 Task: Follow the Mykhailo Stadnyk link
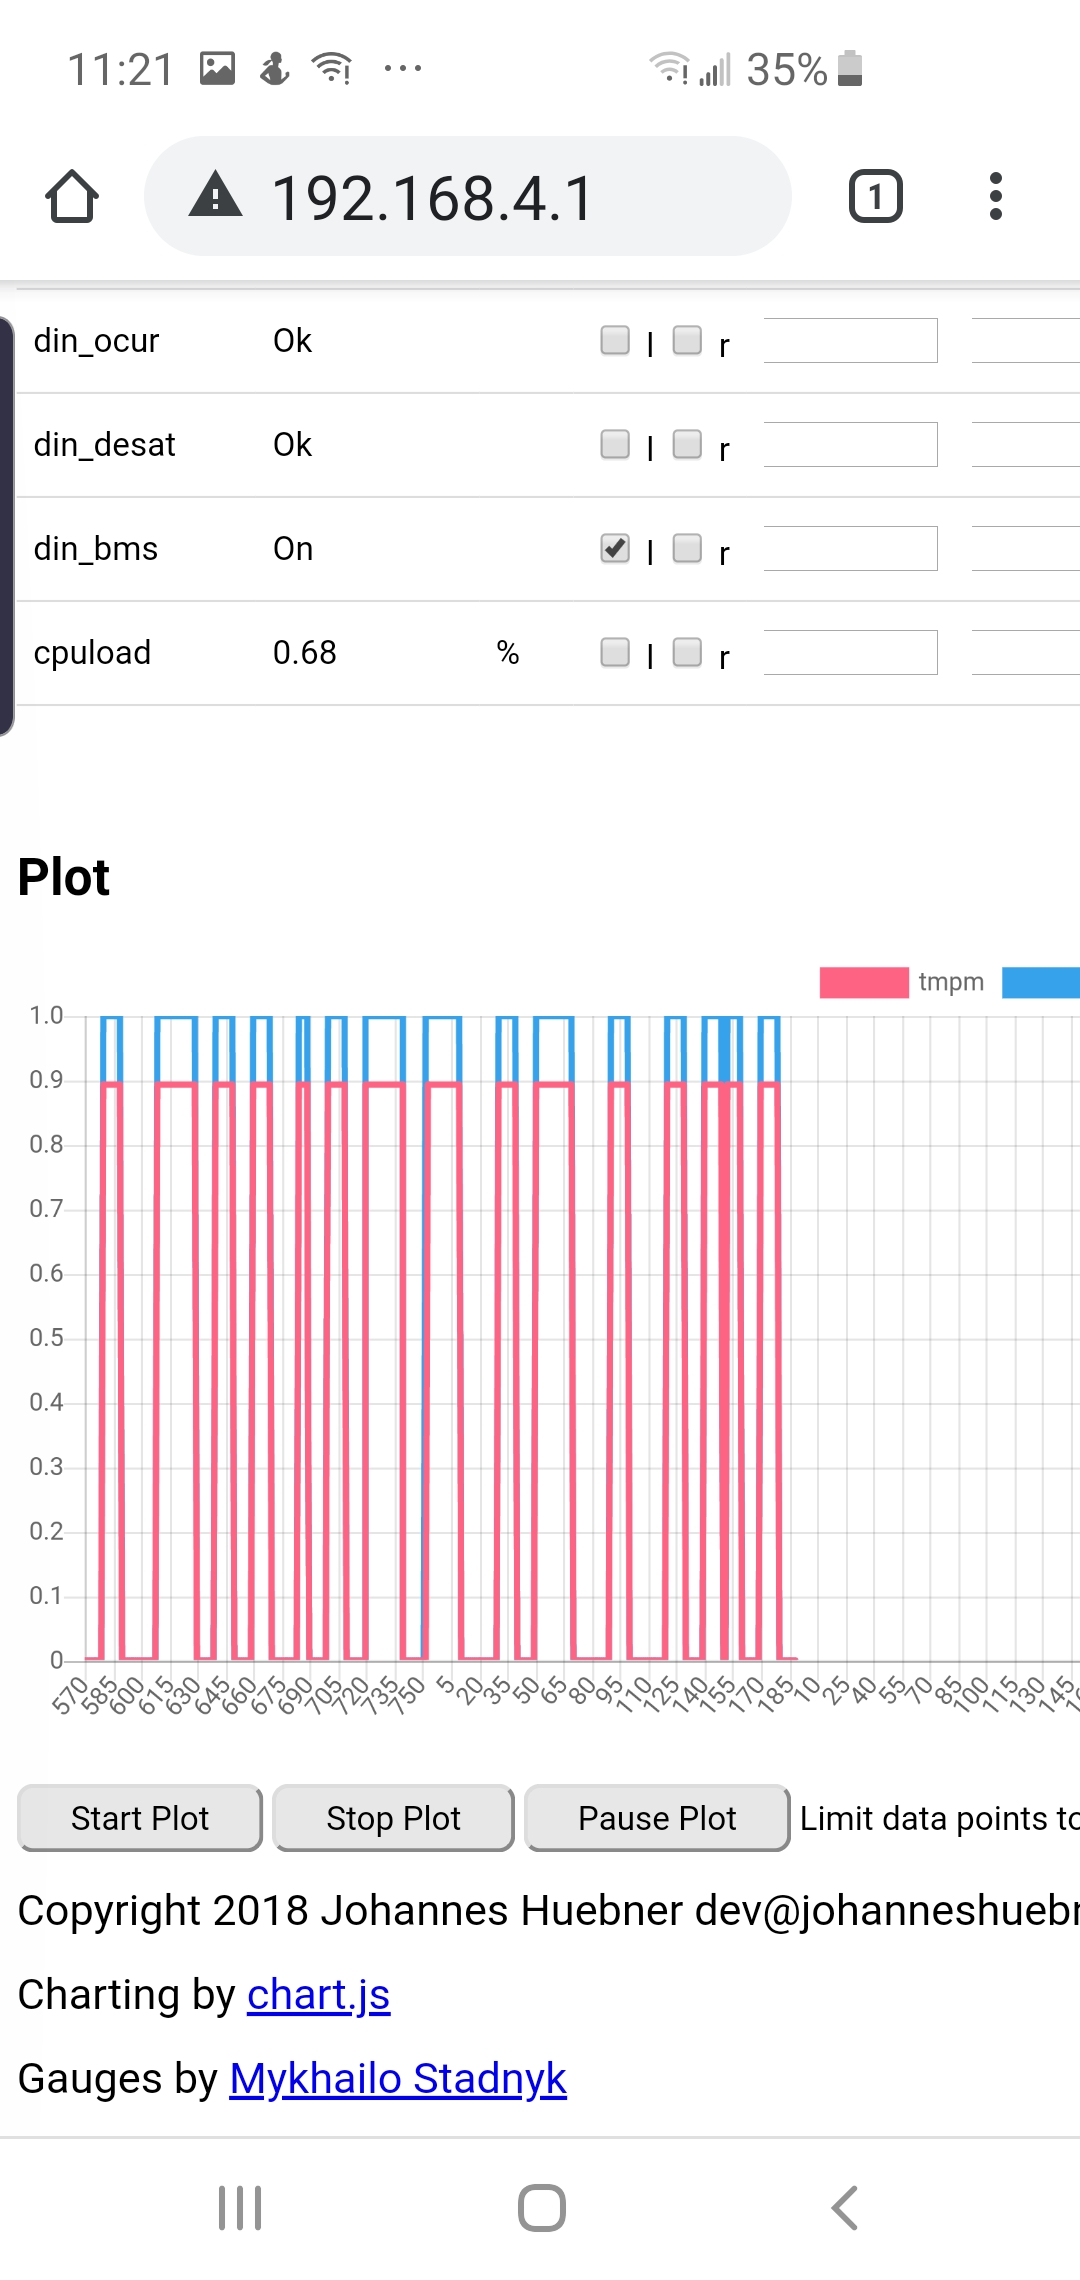tap(398, 2079)
